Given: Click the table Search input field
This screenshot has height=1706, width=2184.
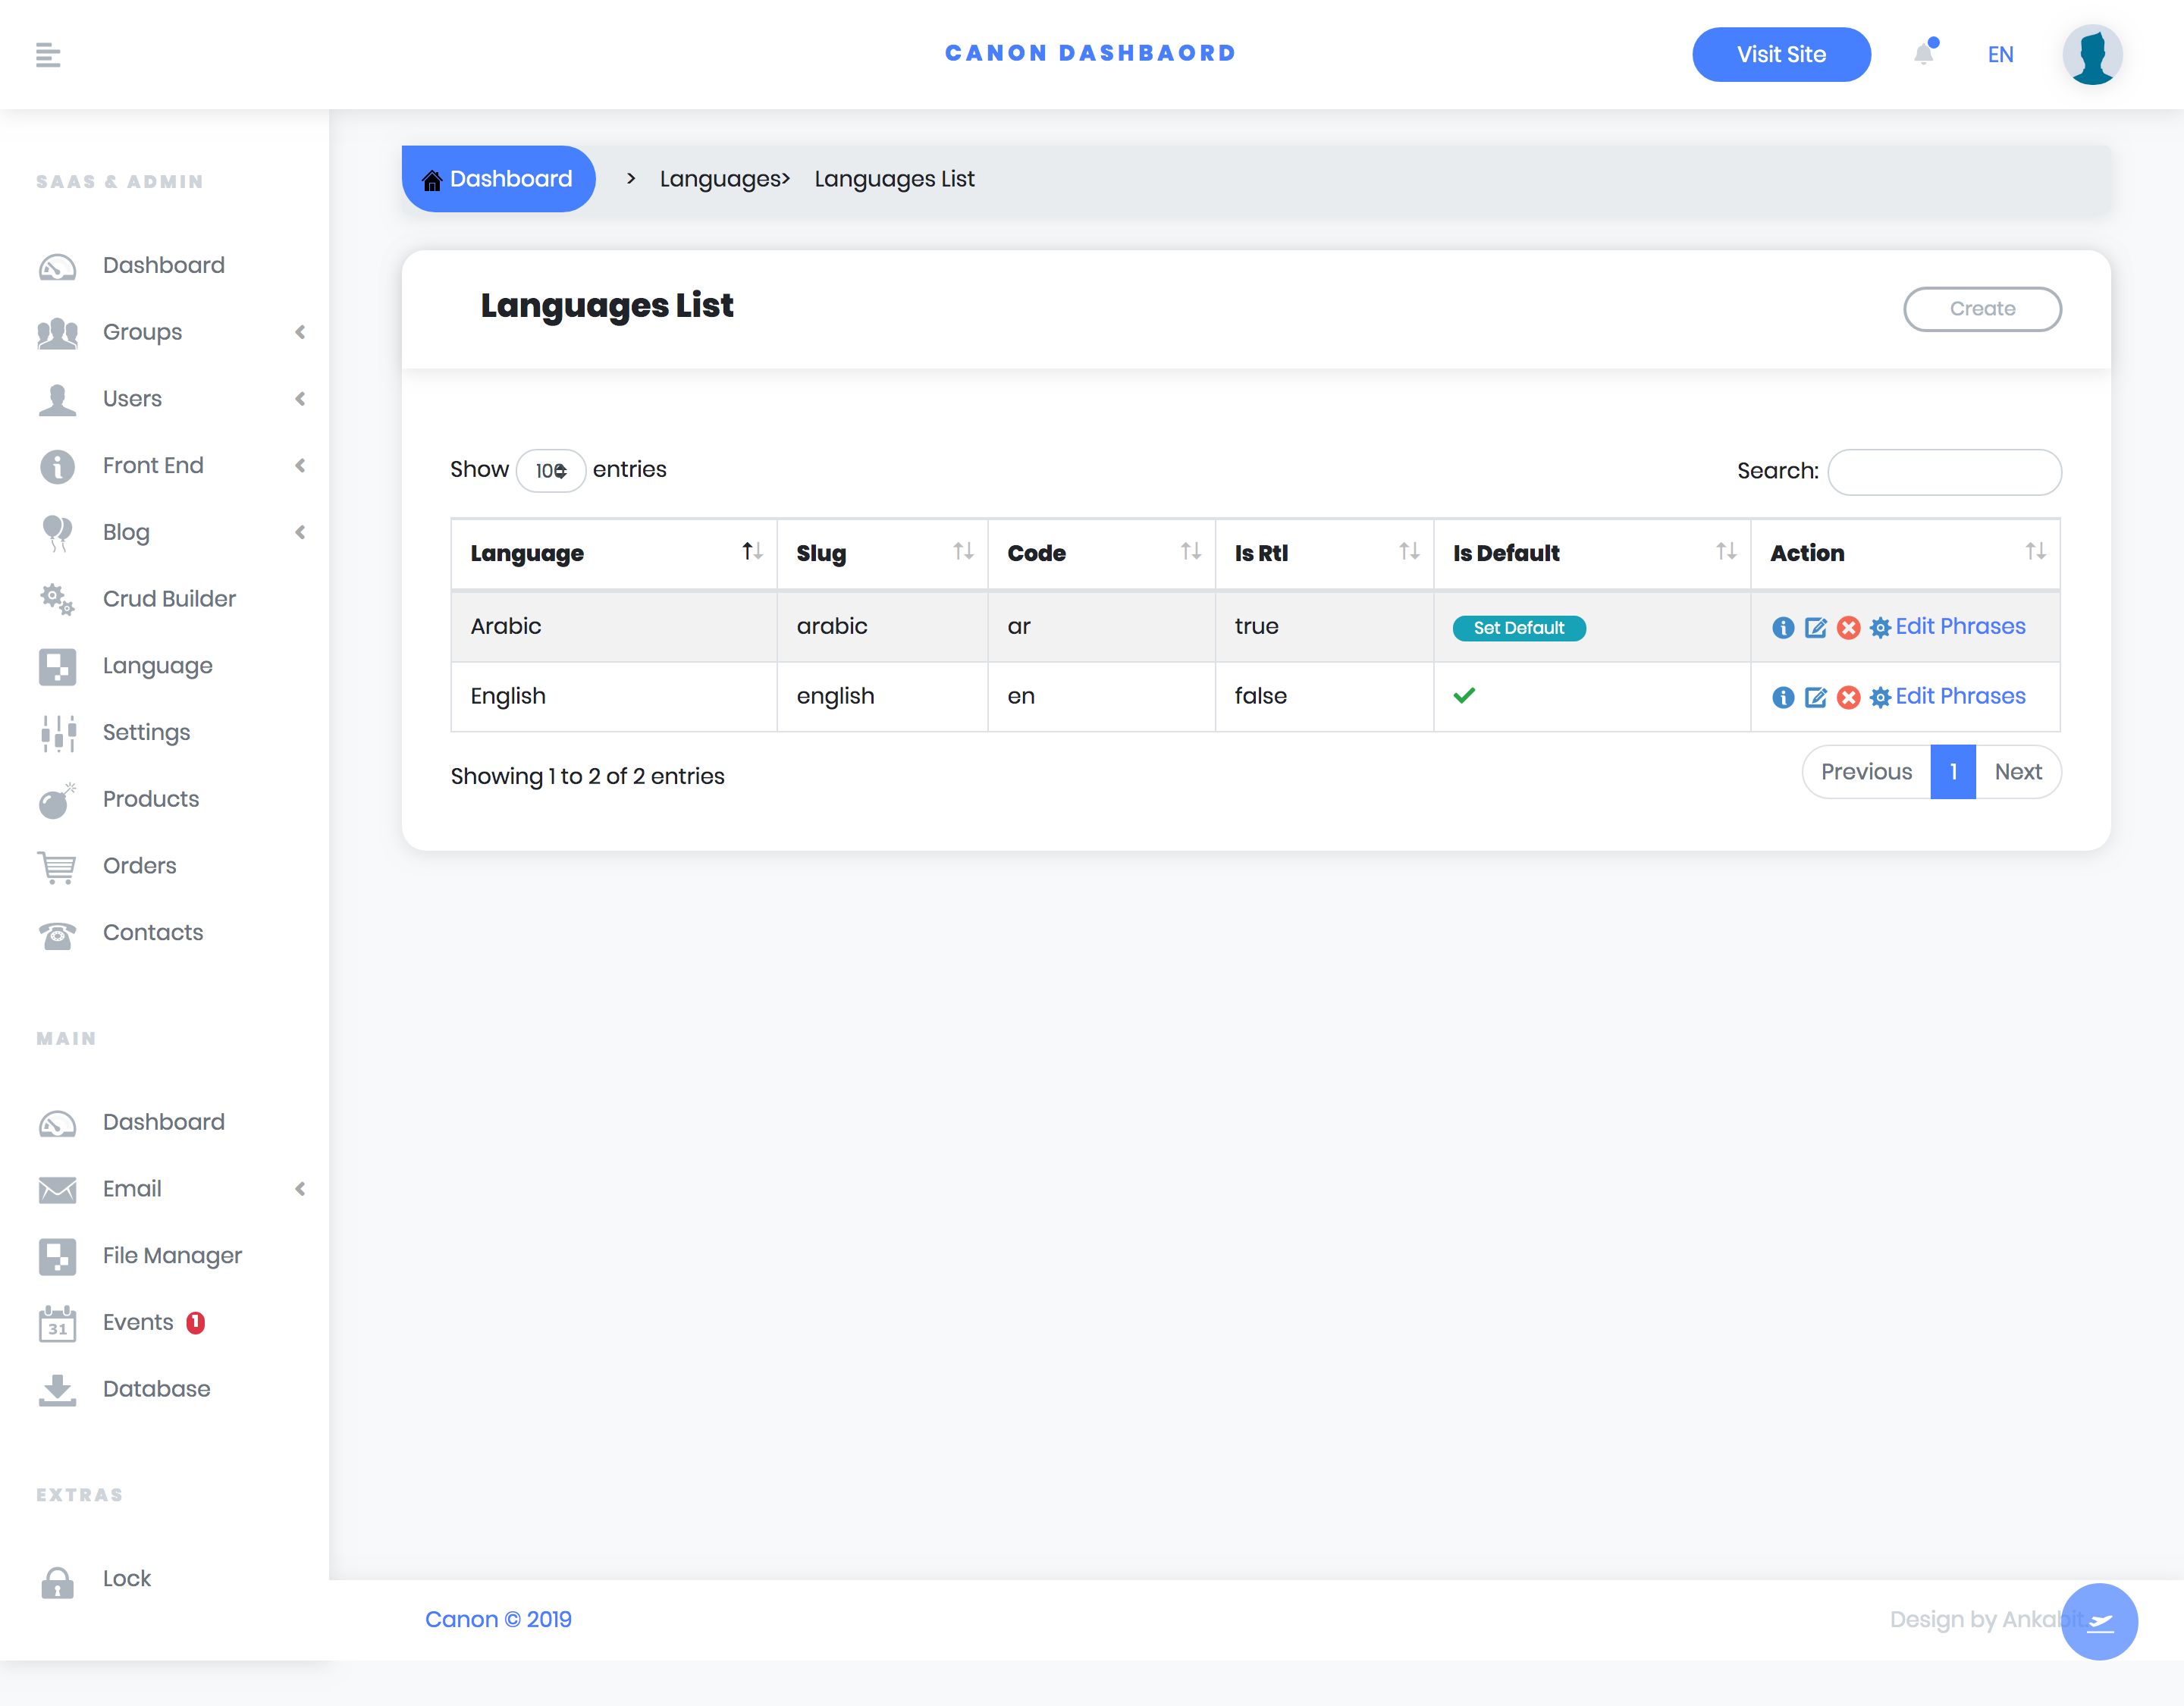Looking at the screenshot, I should click(1944, 472).
